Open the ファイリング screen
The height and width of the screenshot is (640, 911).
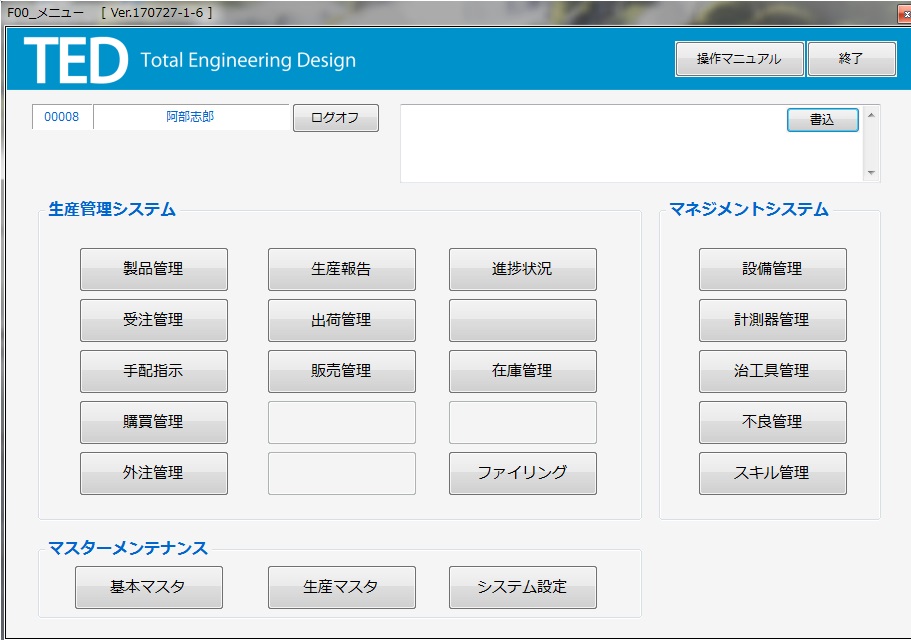tap(522, 473)
